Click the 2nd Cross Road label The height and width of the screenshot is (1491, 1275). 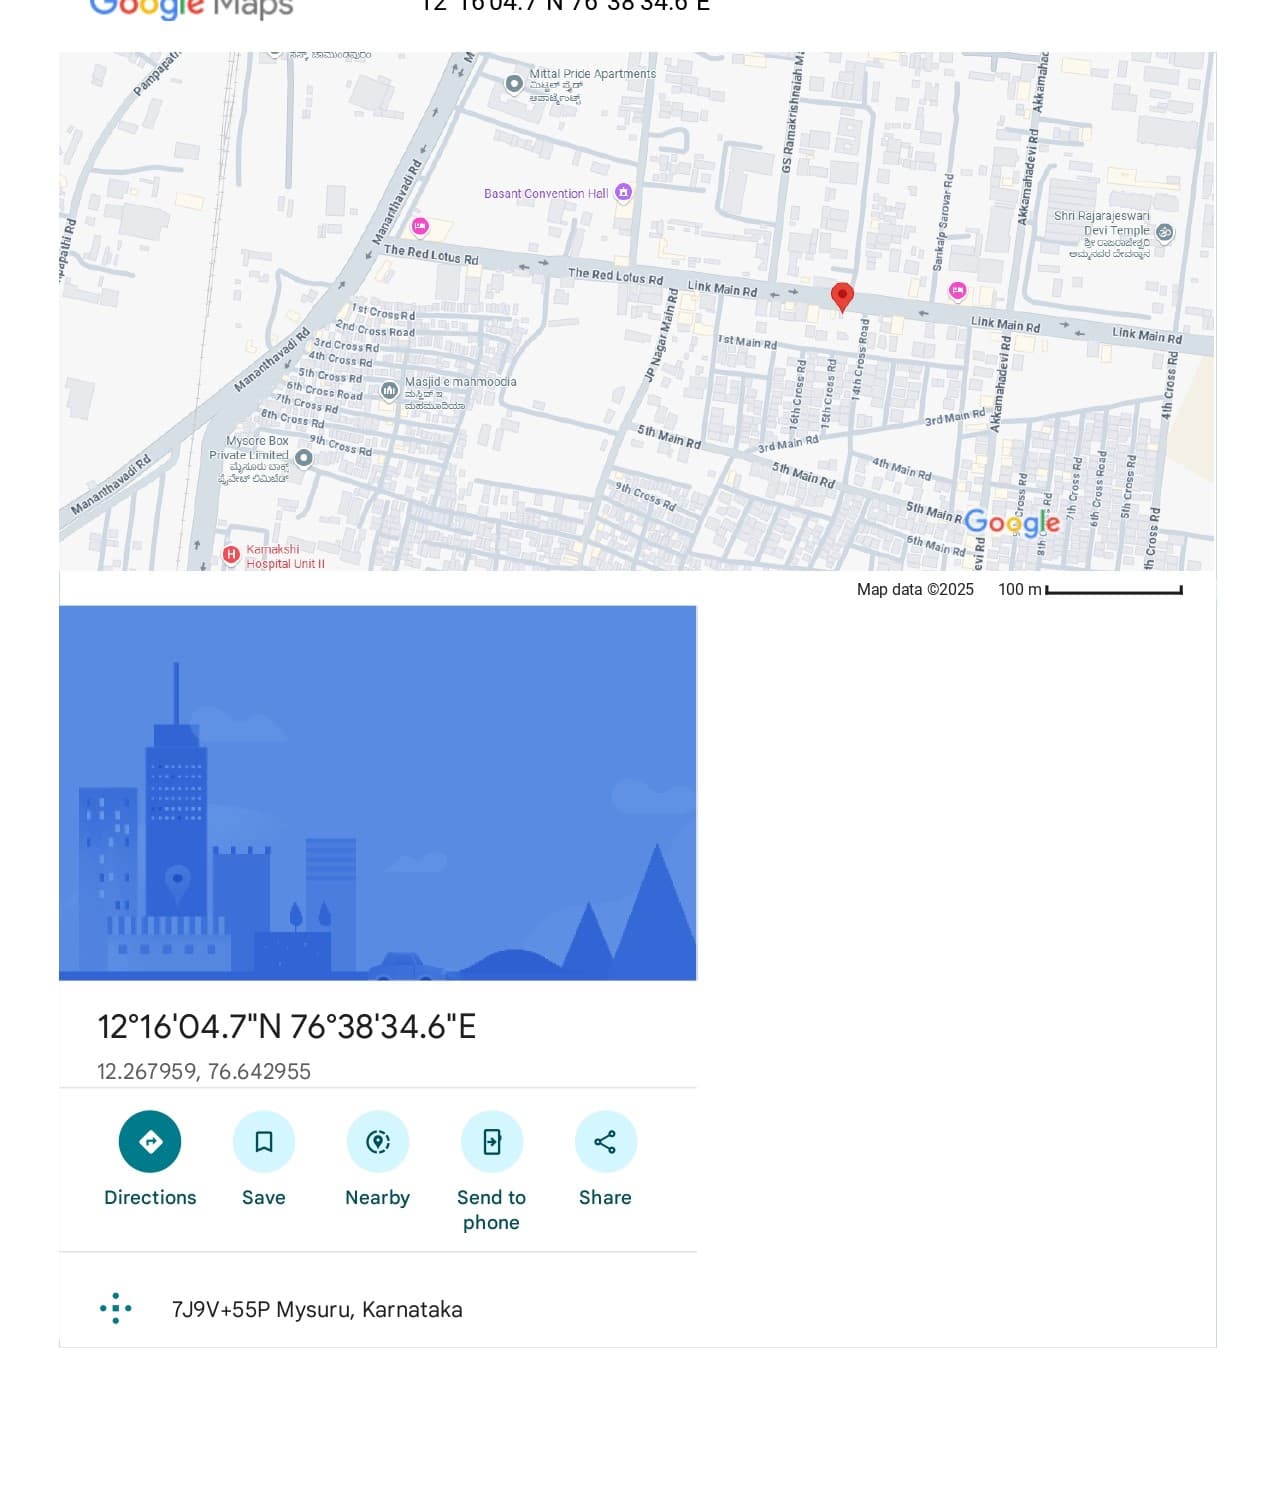[x=375, y=328]
